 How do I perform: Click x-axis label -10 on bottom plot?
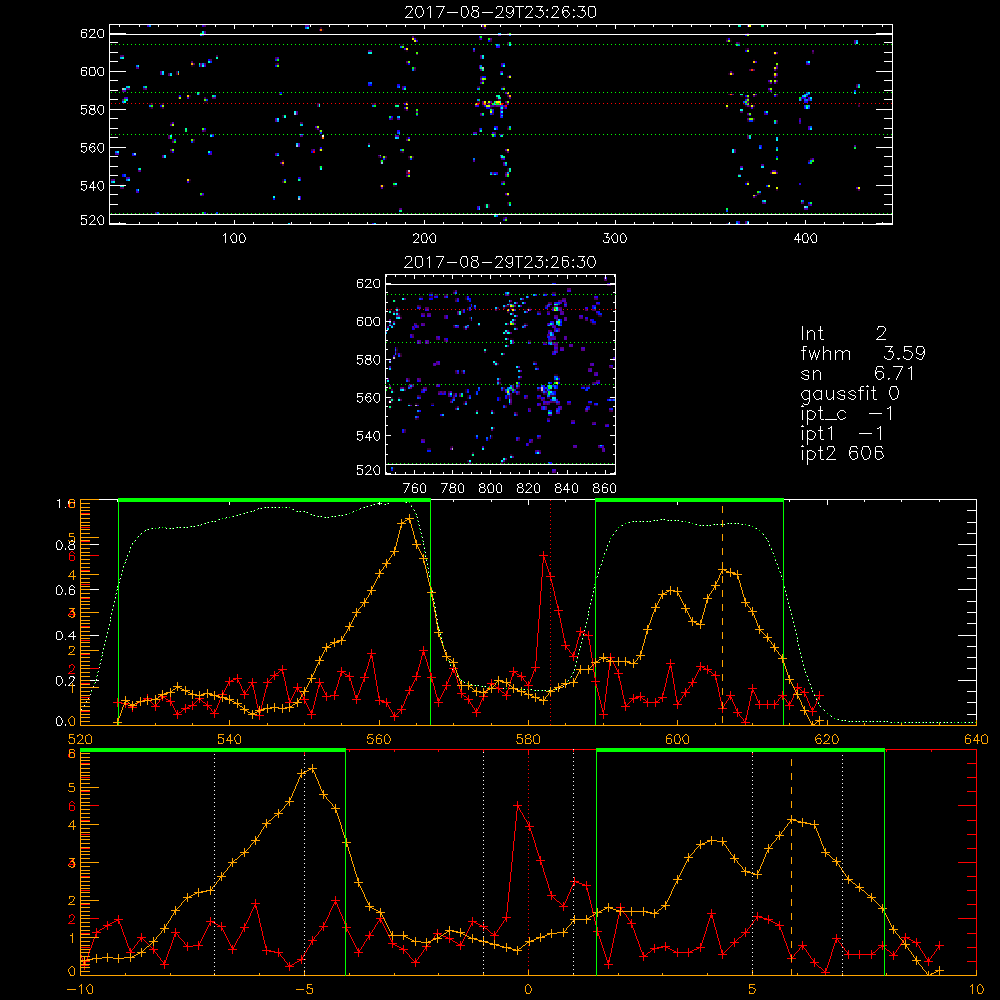[80, 989]
